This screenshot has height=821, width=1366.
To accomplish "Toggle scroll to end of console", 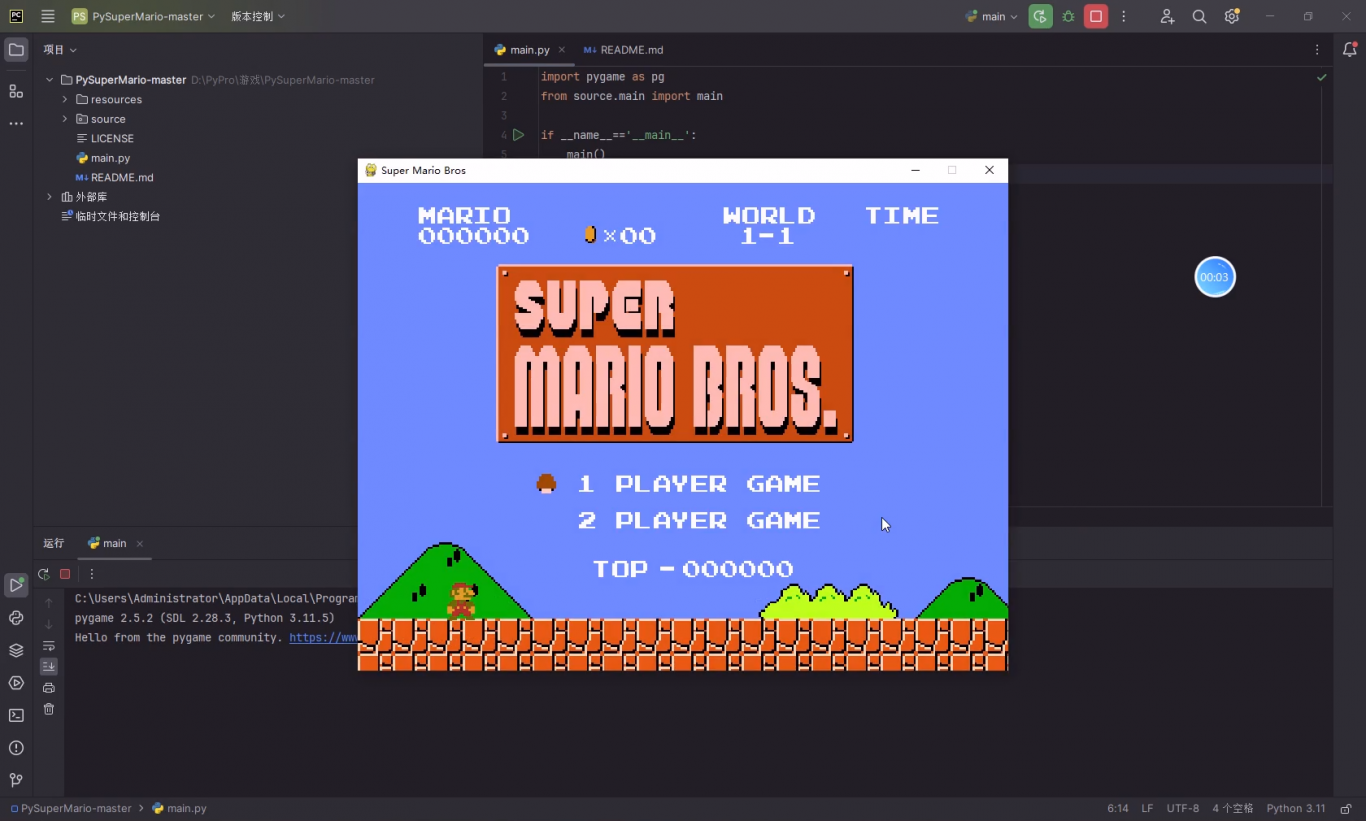I will pyautogui.click(x=49, y=667).
